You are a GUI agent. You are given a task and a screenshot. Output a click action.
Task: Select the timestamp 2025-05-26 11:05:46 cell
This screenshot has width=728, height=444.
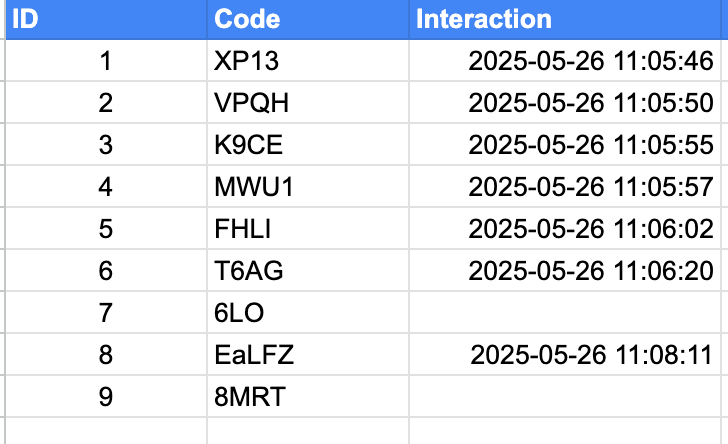click(568, 61)
